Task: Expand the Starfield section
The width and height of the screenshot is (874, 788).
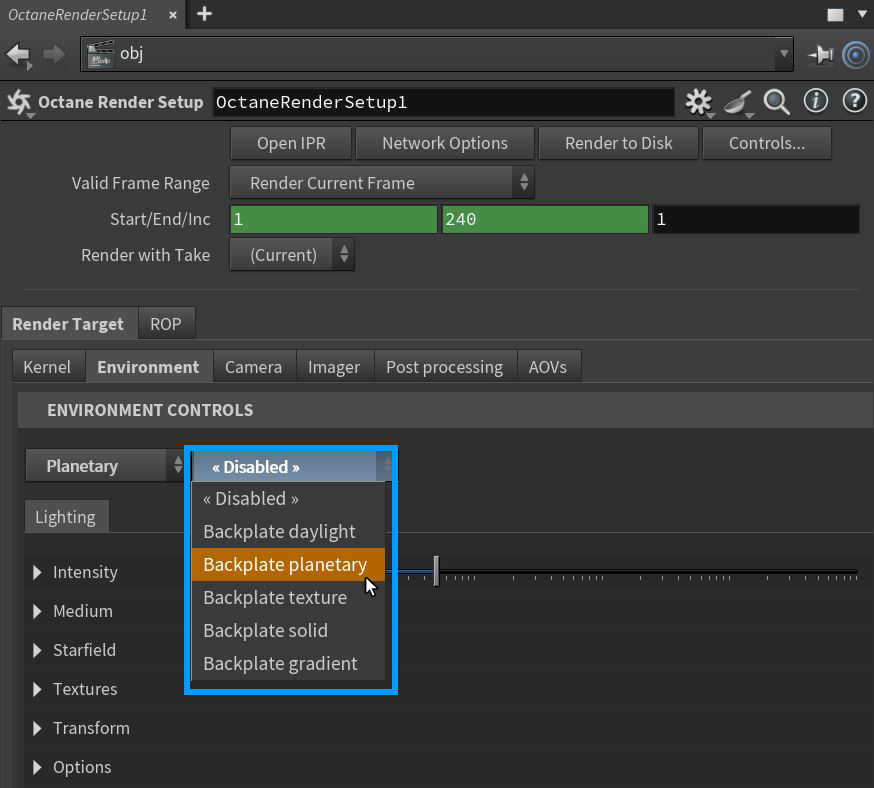Action: pos(37,650)
